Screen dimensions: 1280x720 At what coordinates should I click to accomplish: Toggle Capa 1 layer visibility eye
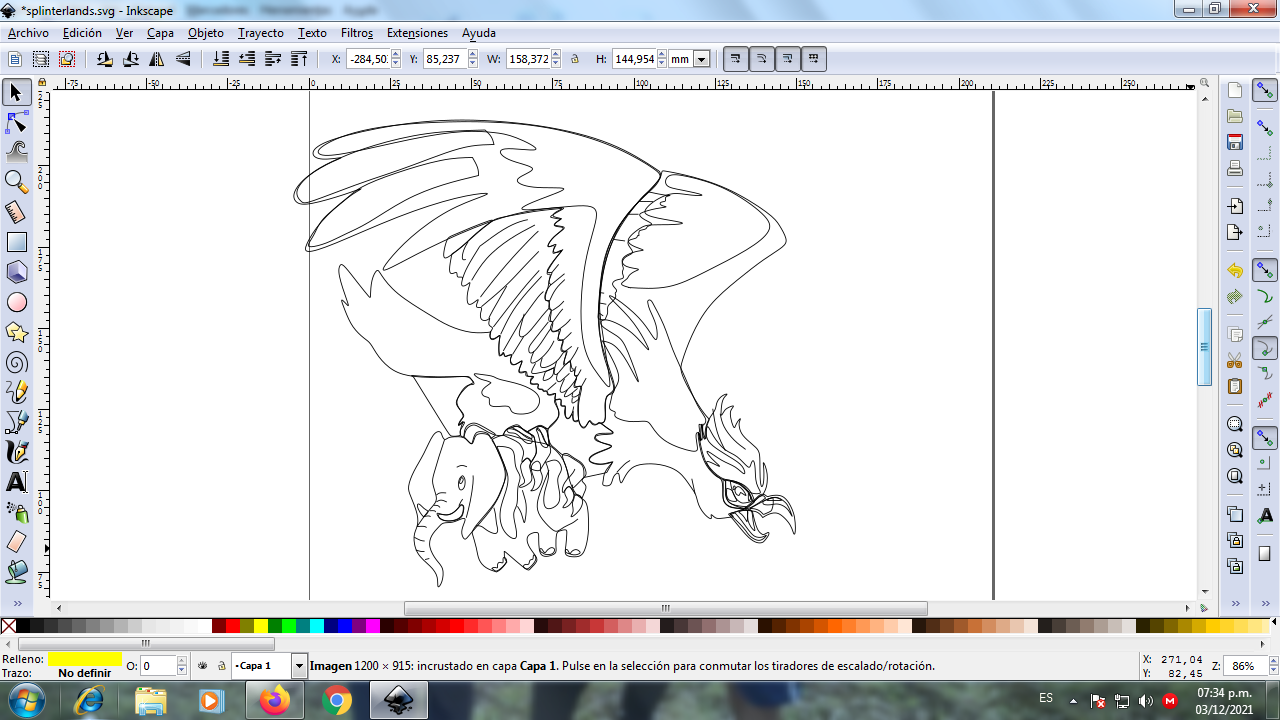tap(203, 665)
